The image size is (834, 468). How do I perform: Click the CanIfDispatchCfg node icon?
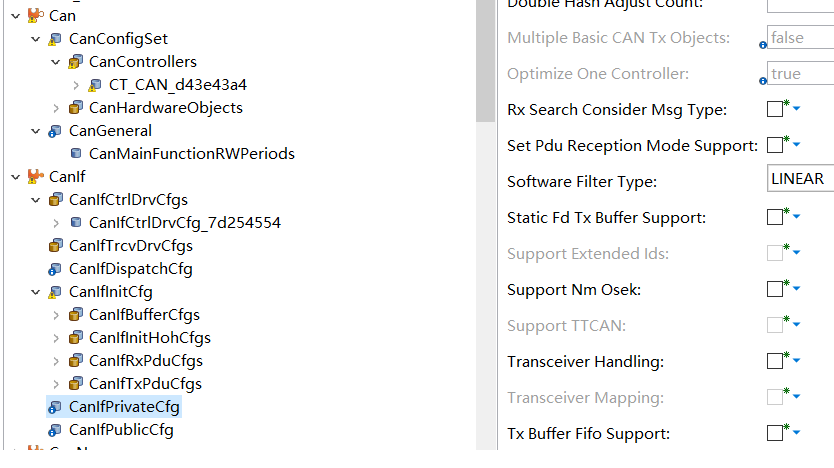(55, 269)
